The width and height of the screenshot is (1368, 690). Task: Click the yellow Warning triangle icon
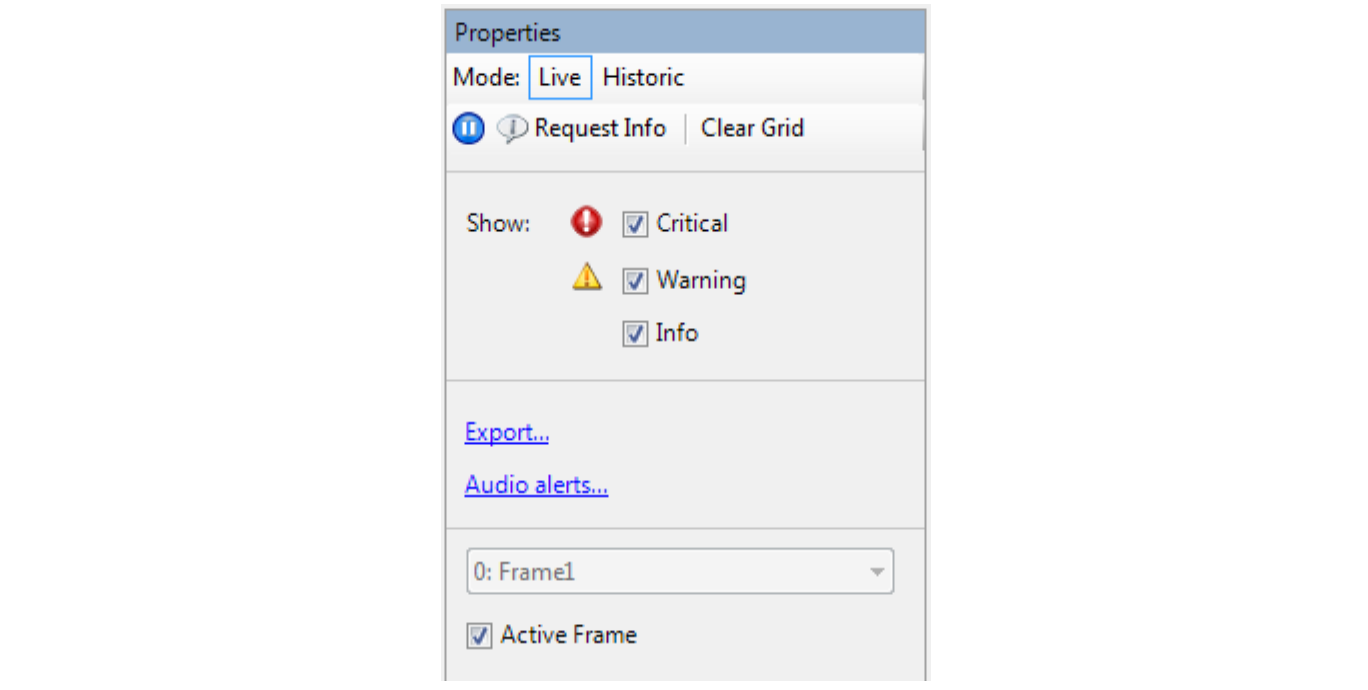(587, 277)
